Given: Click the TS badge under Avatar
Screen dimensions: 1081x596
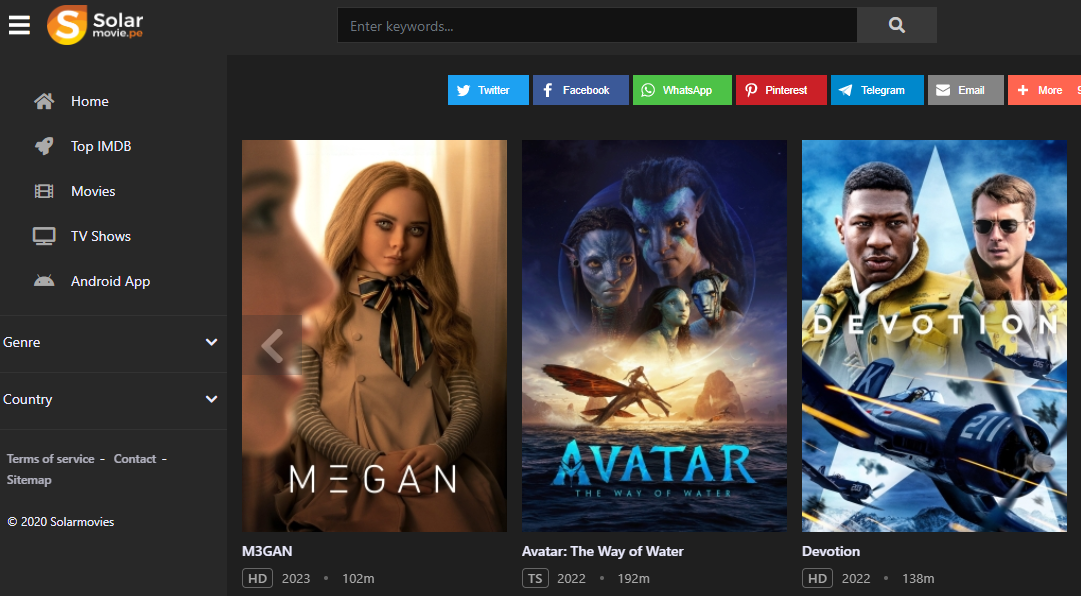Looking at the screenshot, I should (x=536, y=579).
